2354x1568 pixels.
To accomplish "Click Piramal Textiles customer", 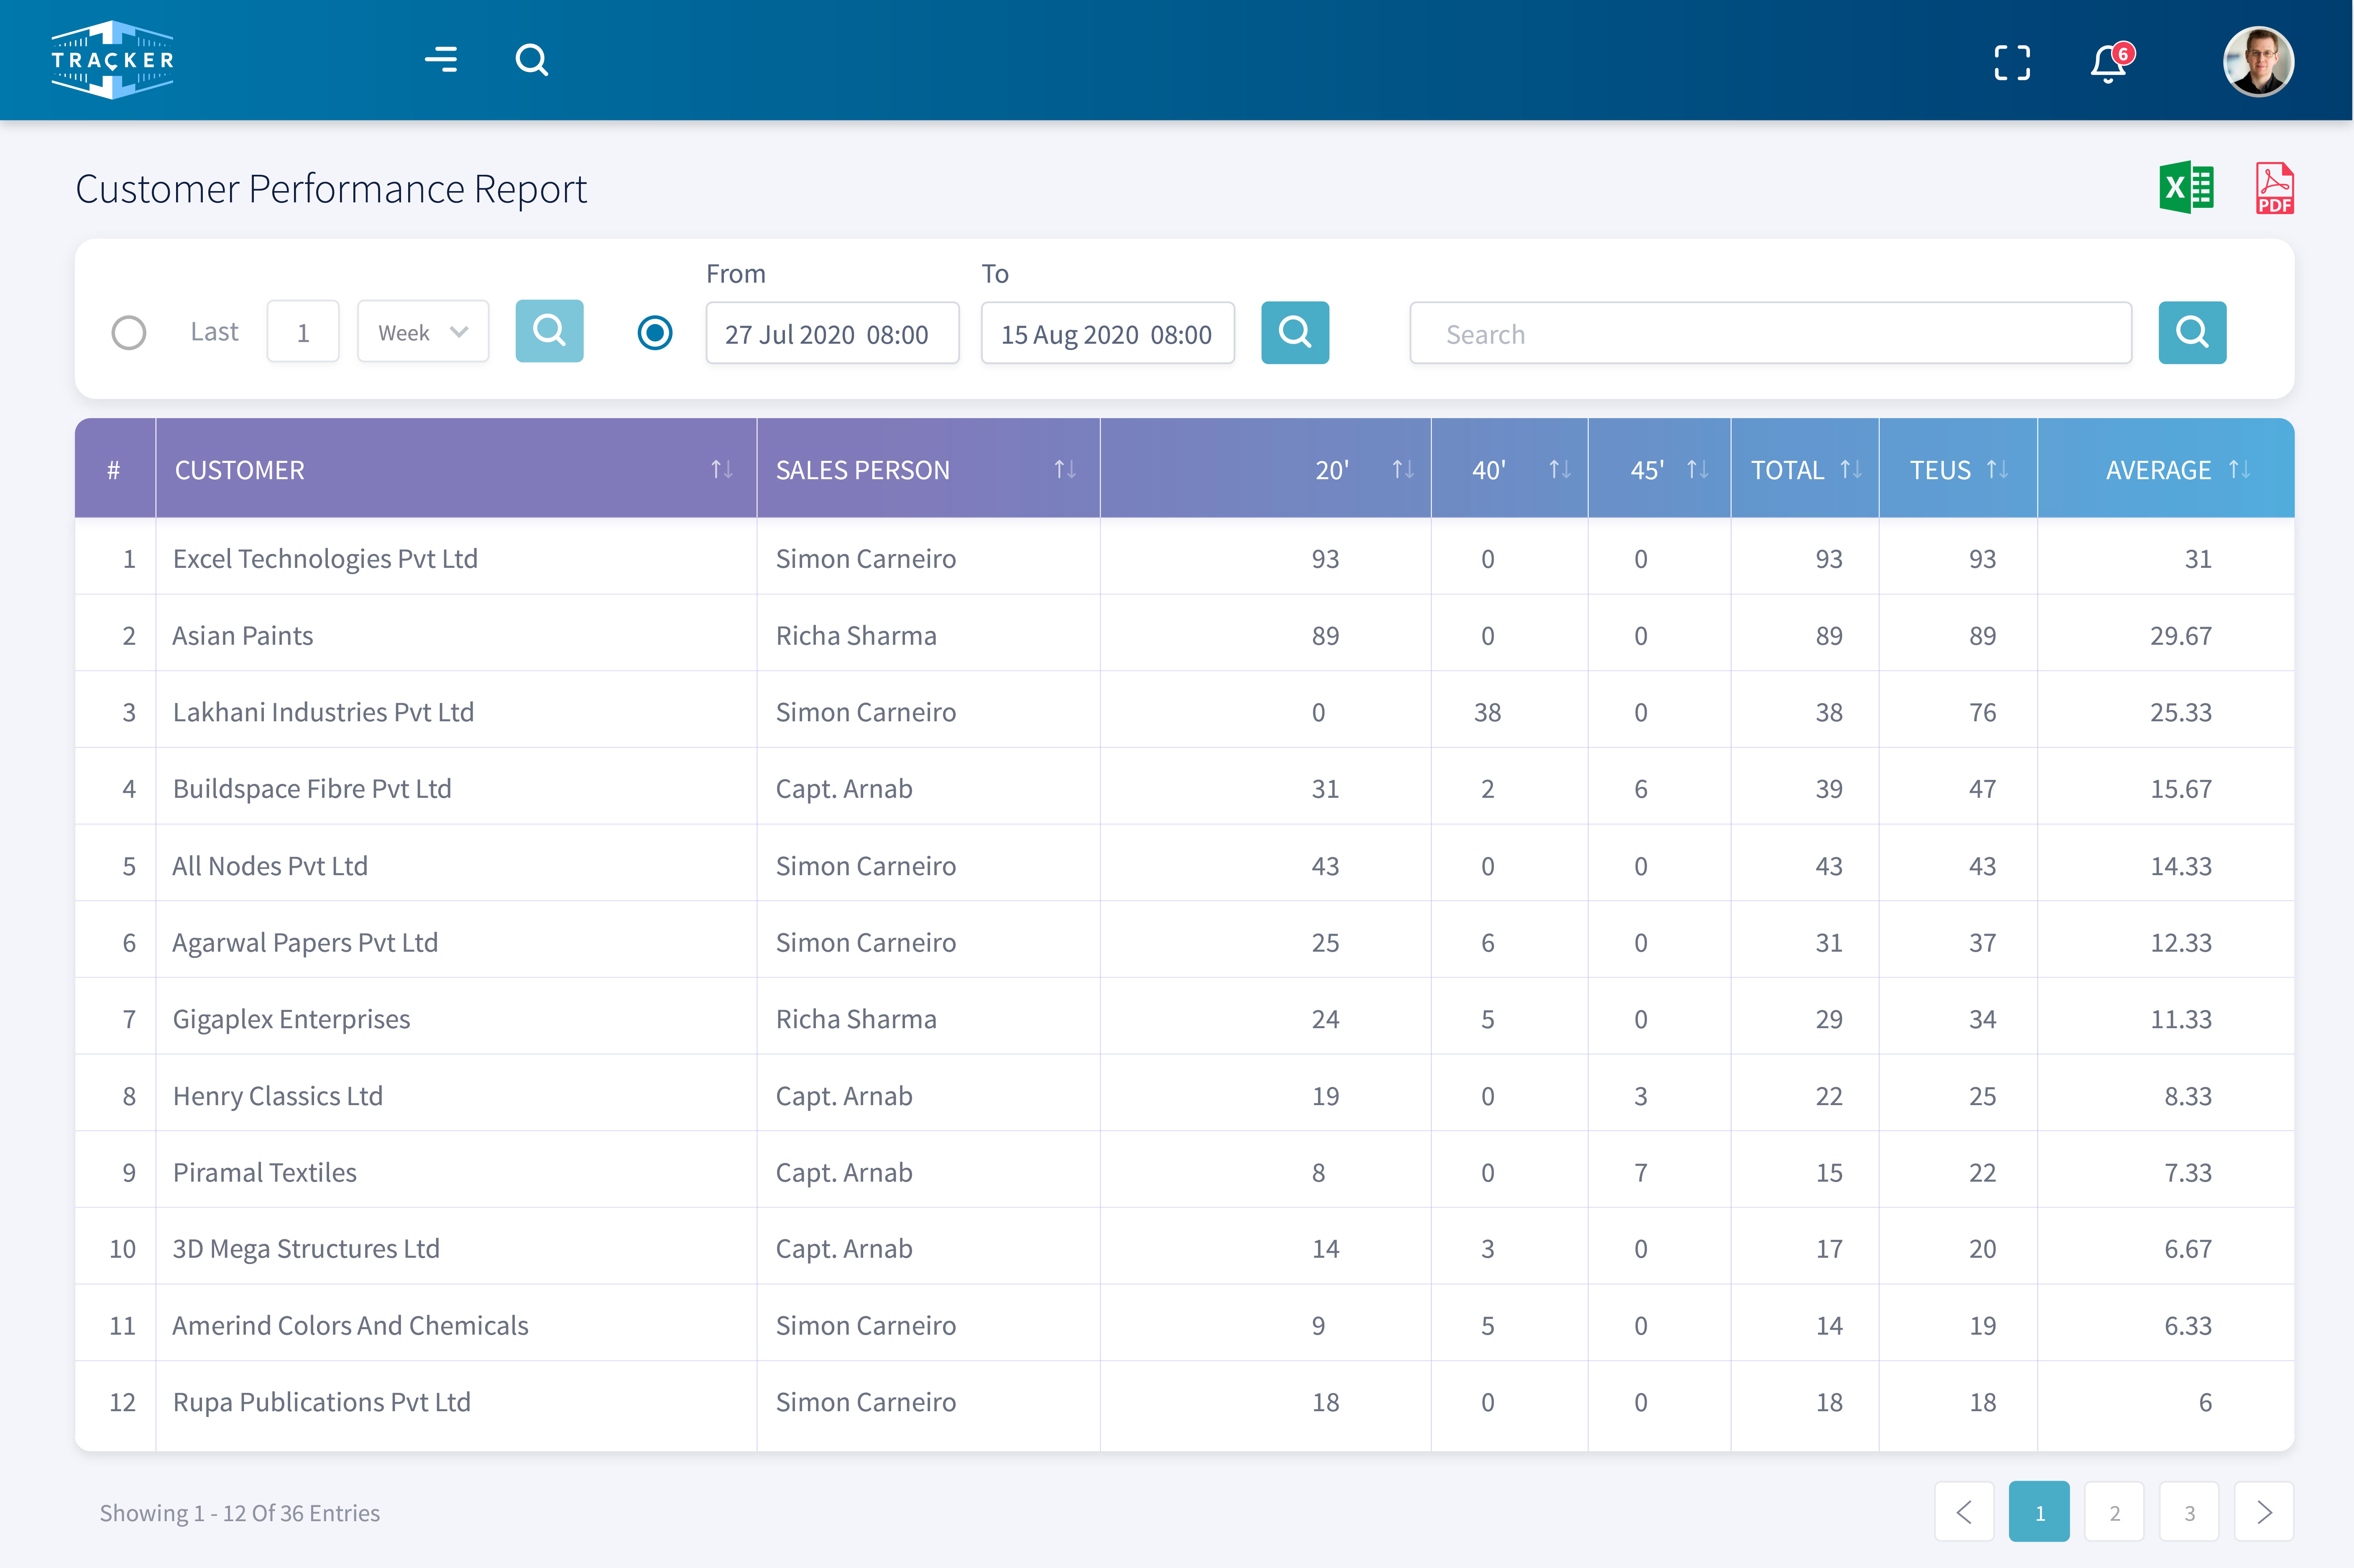I will [265, 1172].
